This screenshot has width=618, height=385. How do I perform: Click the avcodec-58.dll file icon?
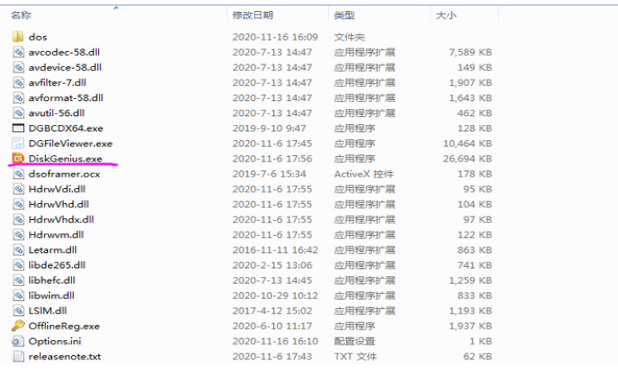[18, 52]
